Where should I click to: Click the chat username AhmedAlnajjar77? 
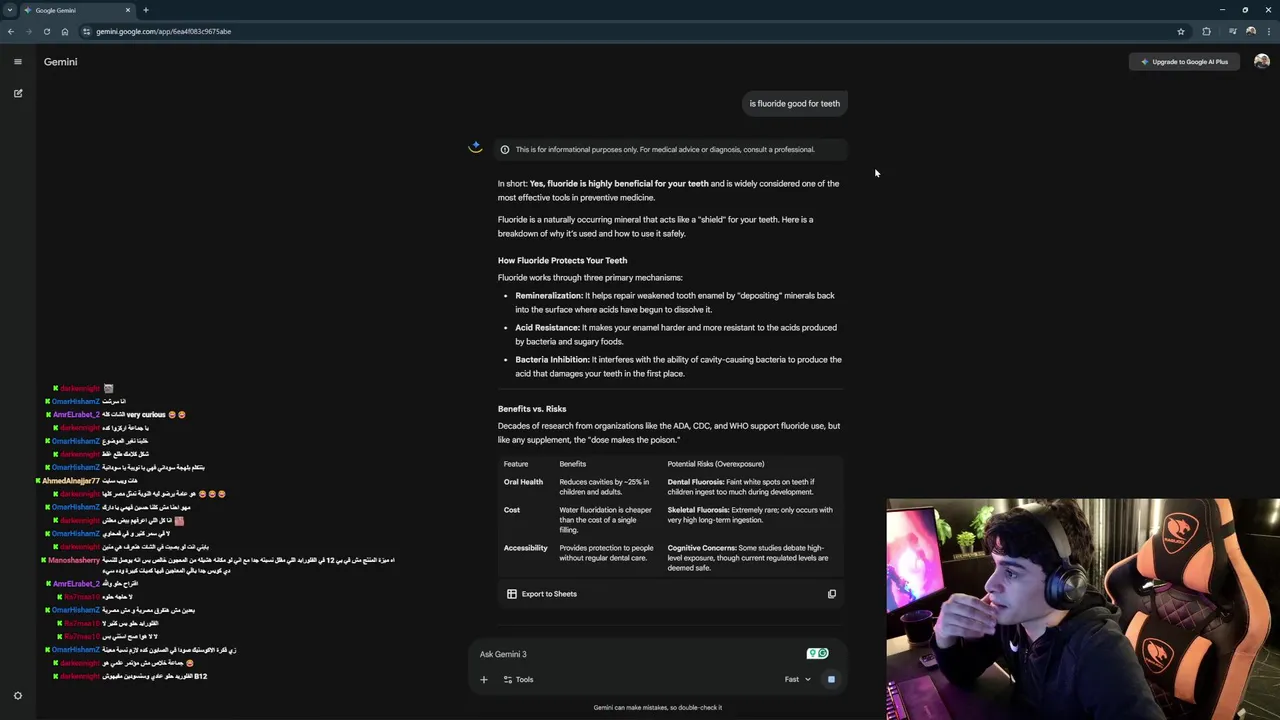click(x=70, y=481)
